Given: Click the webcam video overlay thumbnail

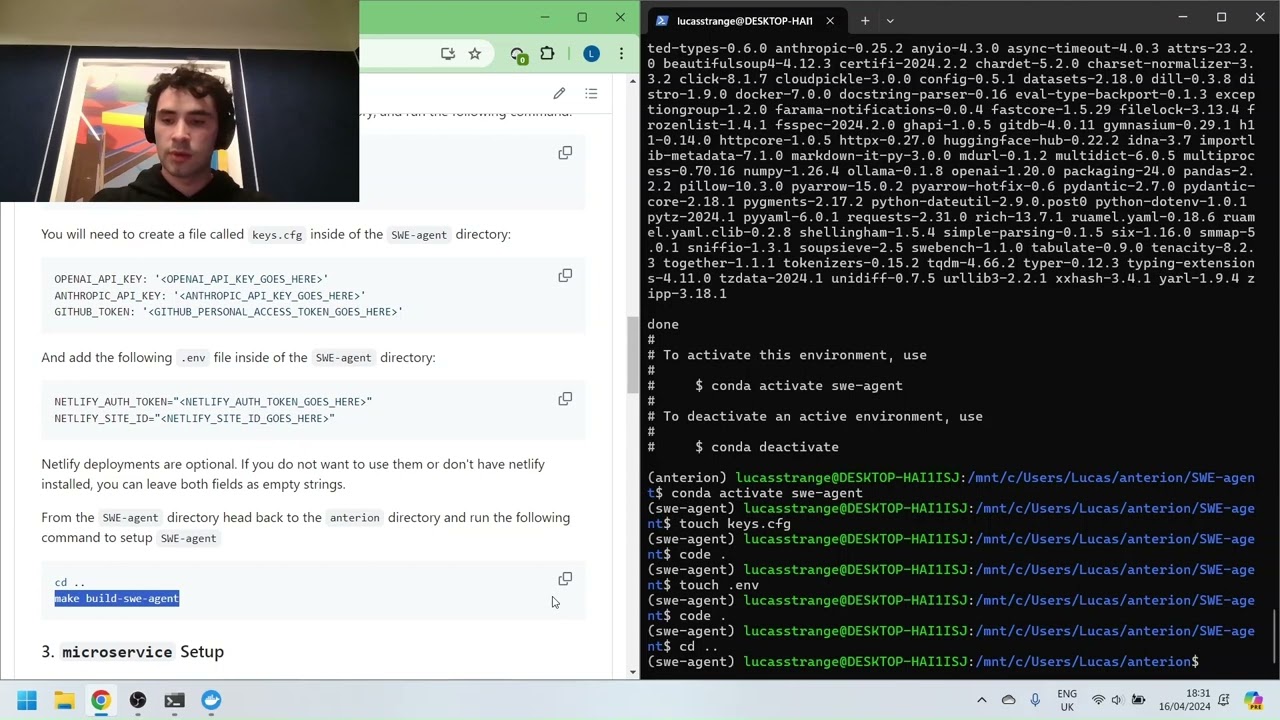Looking at the screenshot, I should 179,101.
